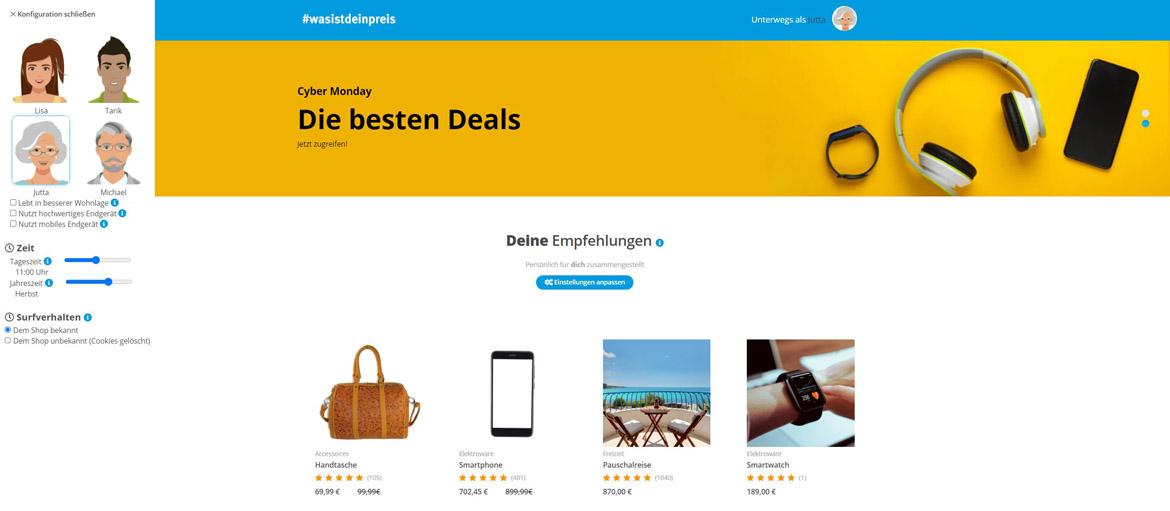The height and width of the screenshot is (511, 1170).
Task: Open info icon for Lebt in besserer Wohnlage
Action: [115, 203]
